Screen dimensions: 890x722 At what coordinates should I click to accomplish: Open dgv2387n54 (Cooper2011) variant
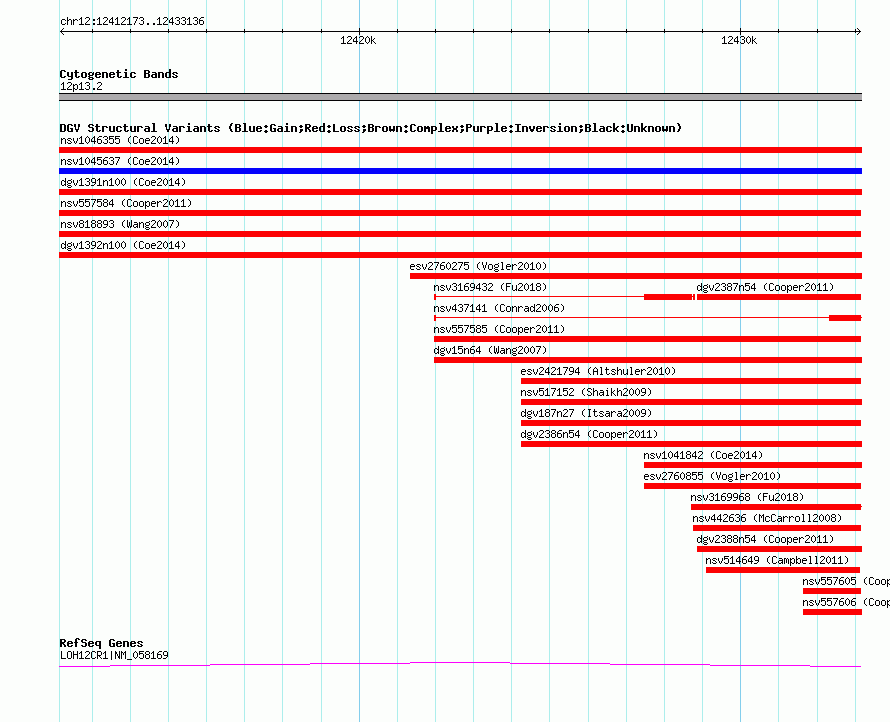(x=765, y=287)
